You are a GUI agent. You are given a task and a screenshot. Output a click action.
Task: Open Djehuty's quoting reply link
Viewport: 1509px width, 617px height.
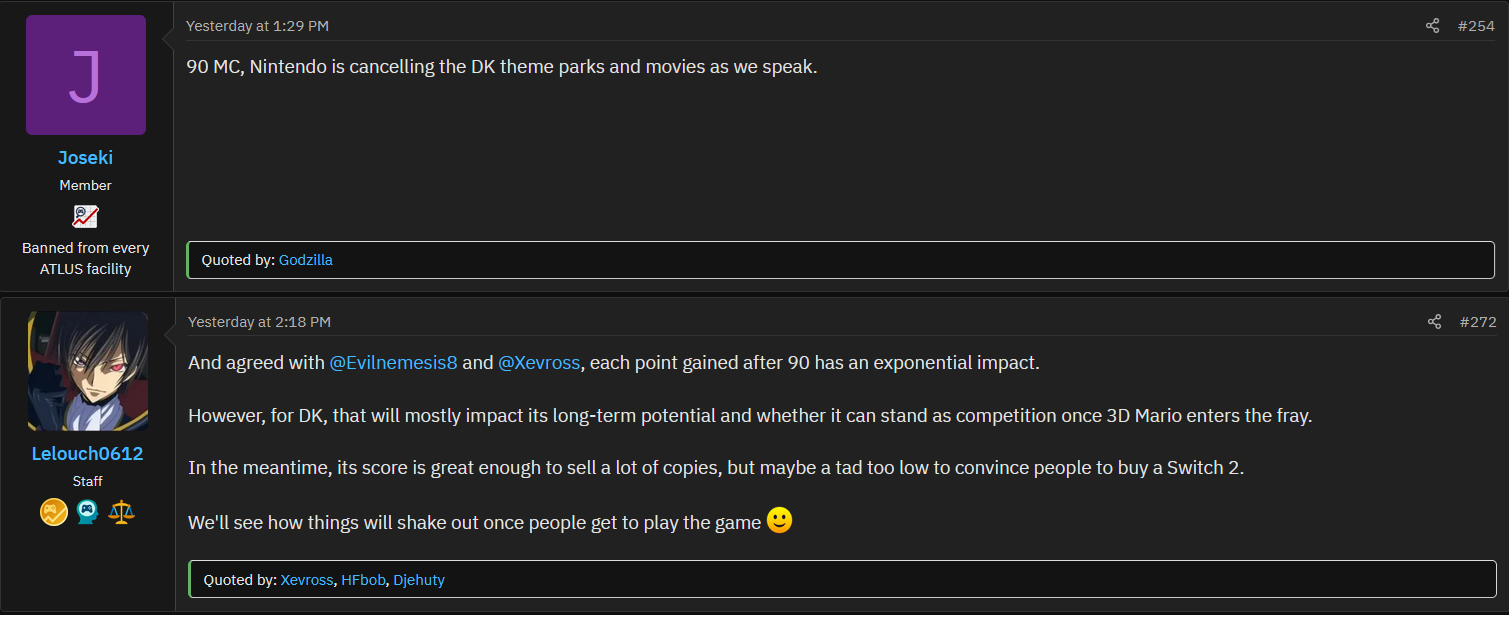(x=419, y=580)
